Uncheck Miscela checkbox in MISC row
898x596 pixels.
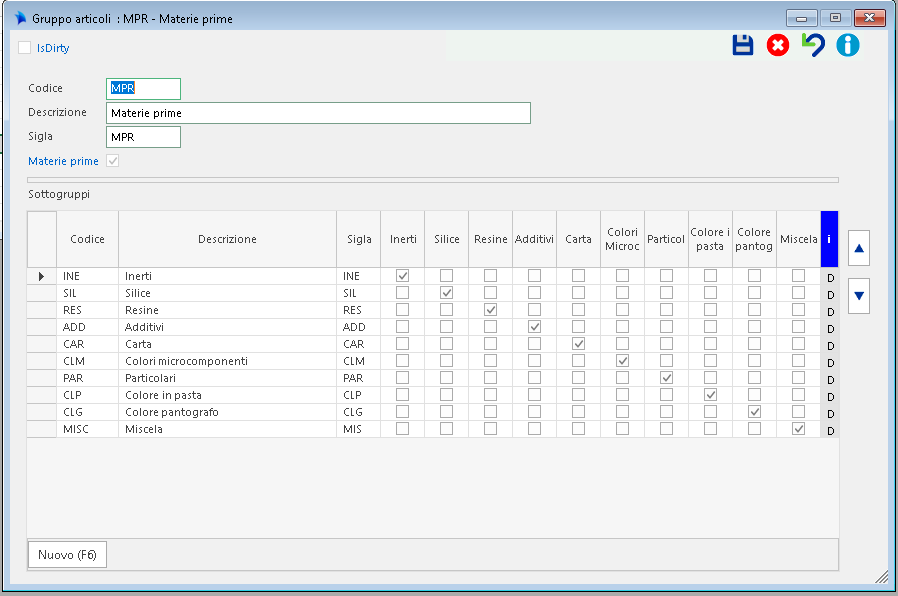(x=798, y=429)
